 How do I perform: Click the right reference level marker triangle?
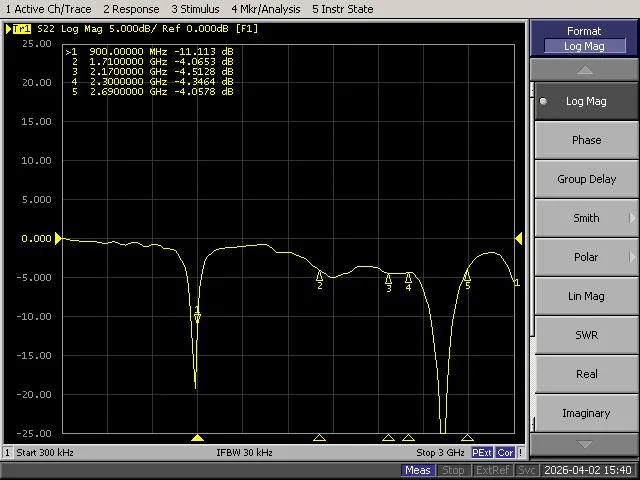pos(519,238)
